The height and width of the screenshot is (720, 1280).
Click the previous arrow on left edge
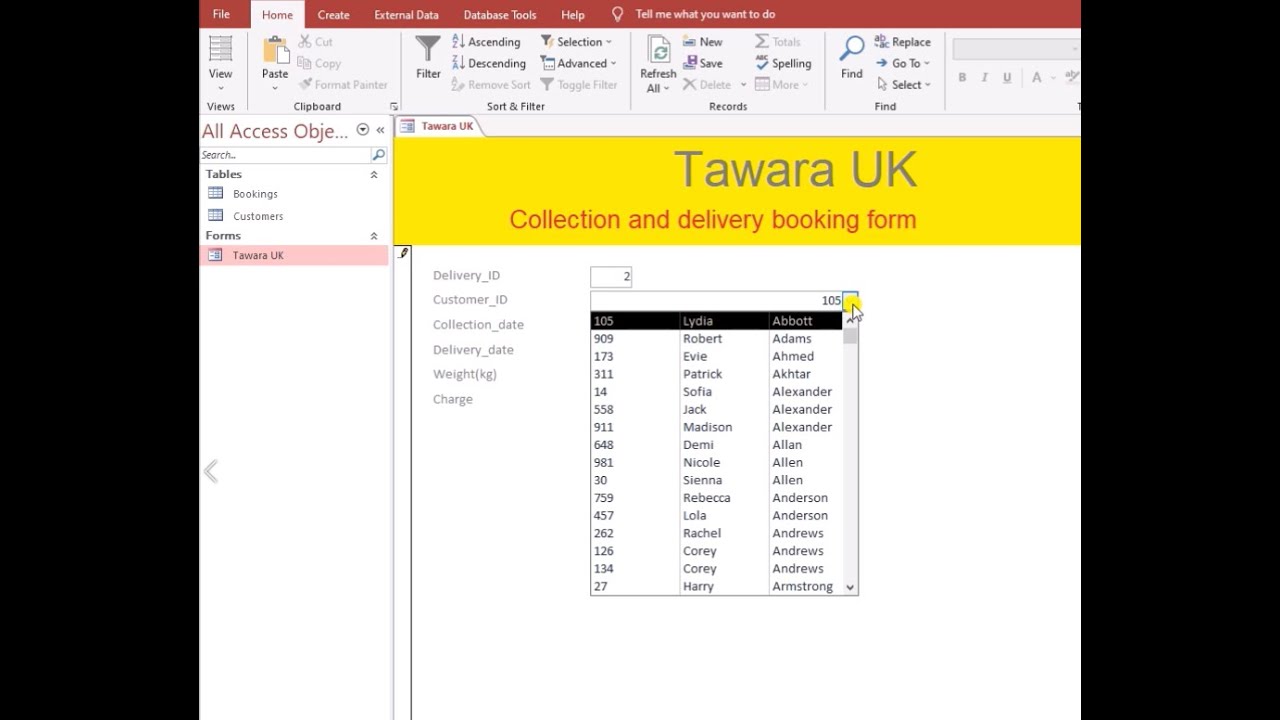coord(211,471)
